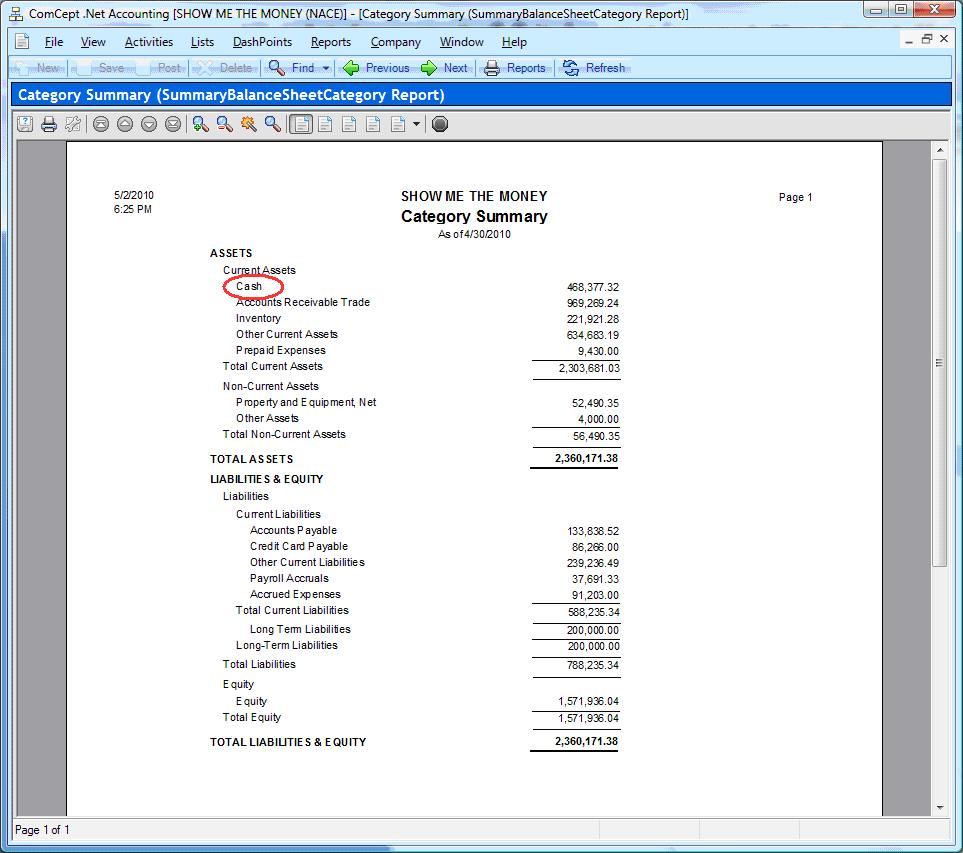963x853 pixels.
Task: Open the DashPoints menu
Action: (262, 42)
